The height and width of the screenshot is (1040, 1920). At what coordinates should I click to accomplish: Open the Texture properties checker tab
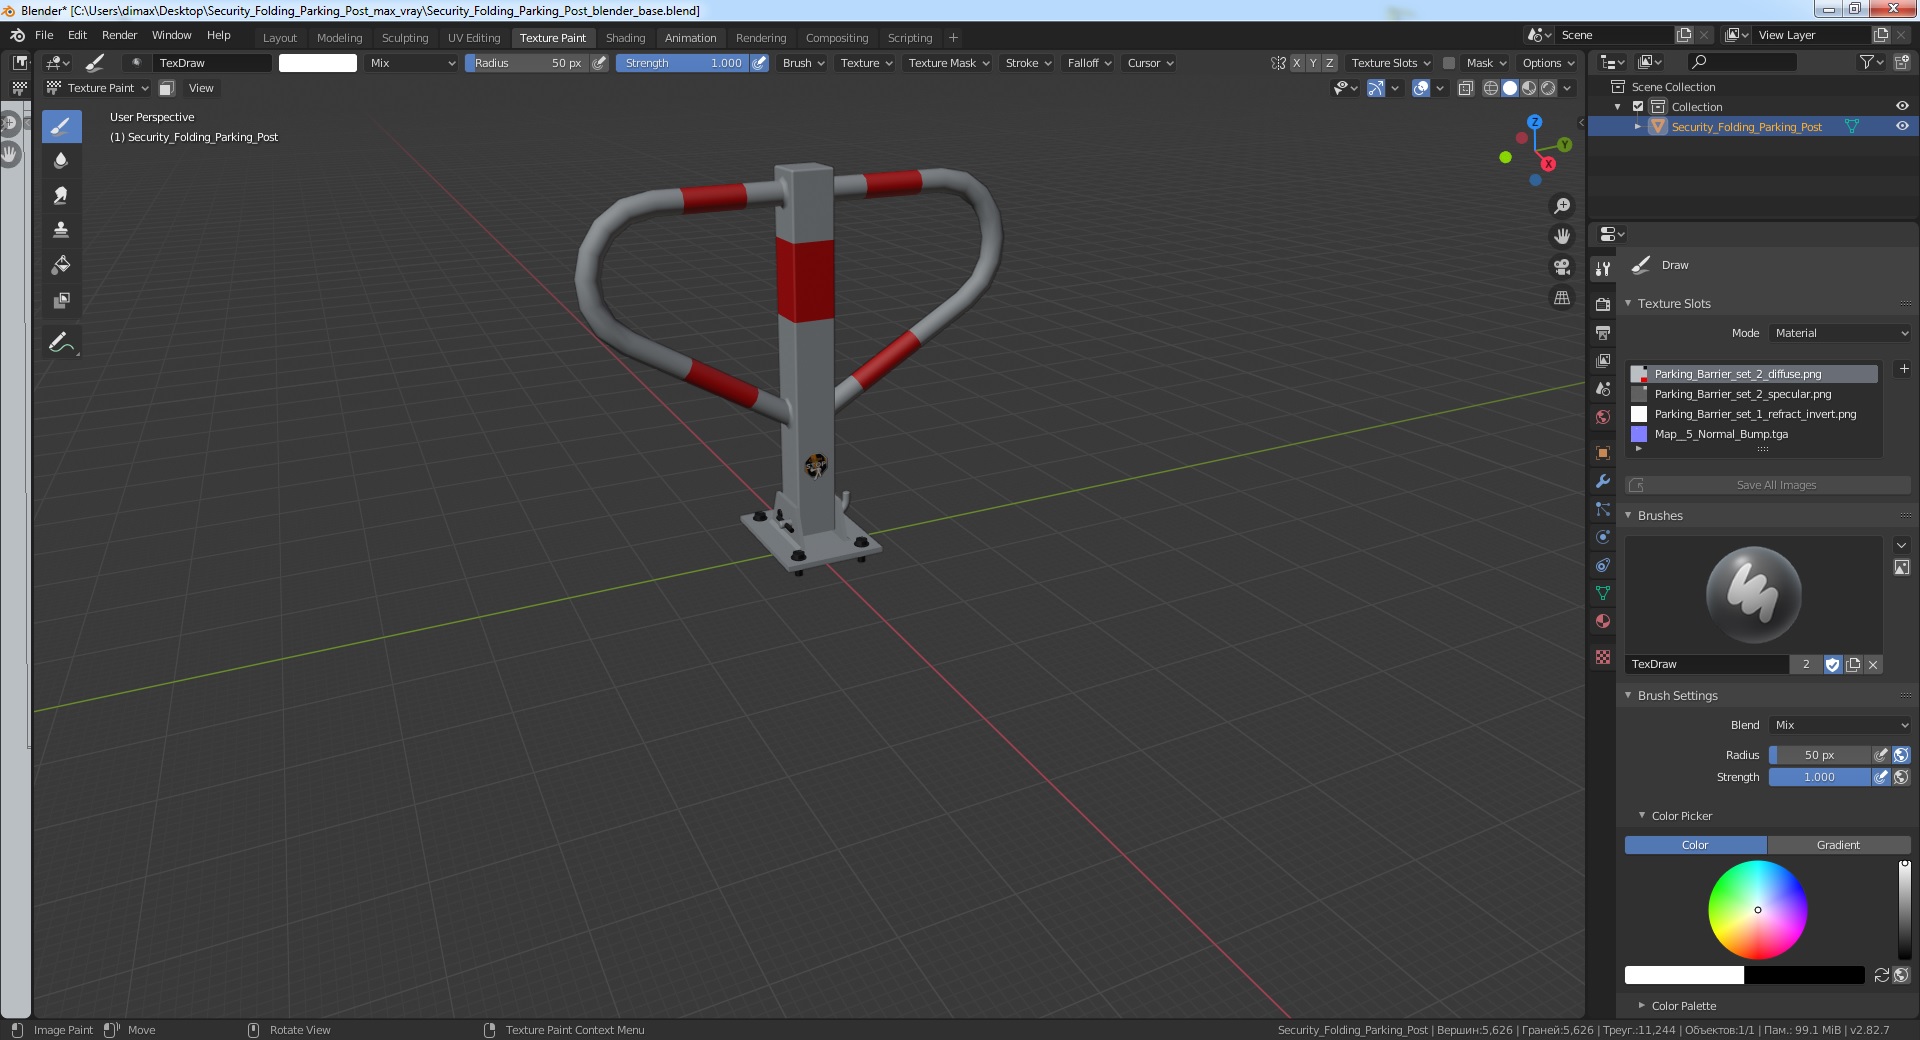point(1603,657)
